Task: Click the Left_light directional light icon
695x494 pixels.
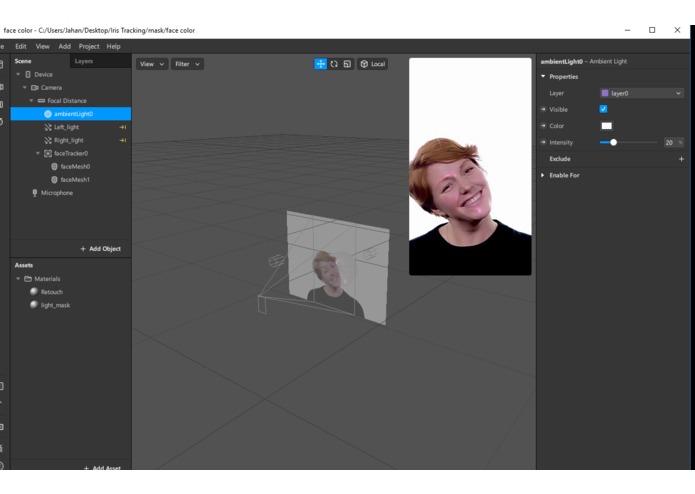Action: point(48,127)
